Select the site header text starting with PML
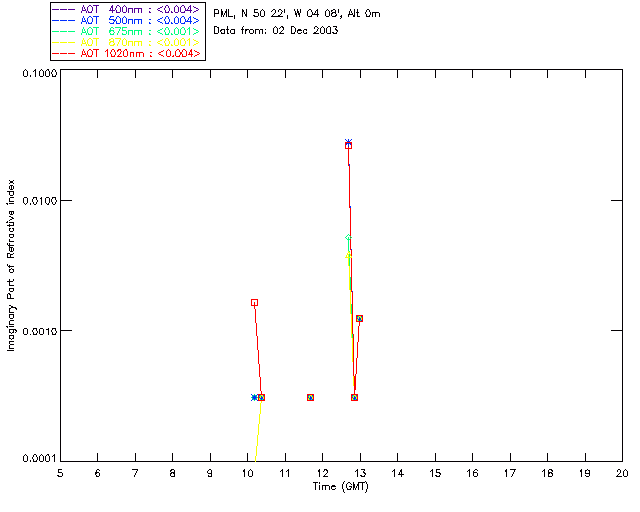Screen dimensions: 640x512 click(x=297, y=14)
